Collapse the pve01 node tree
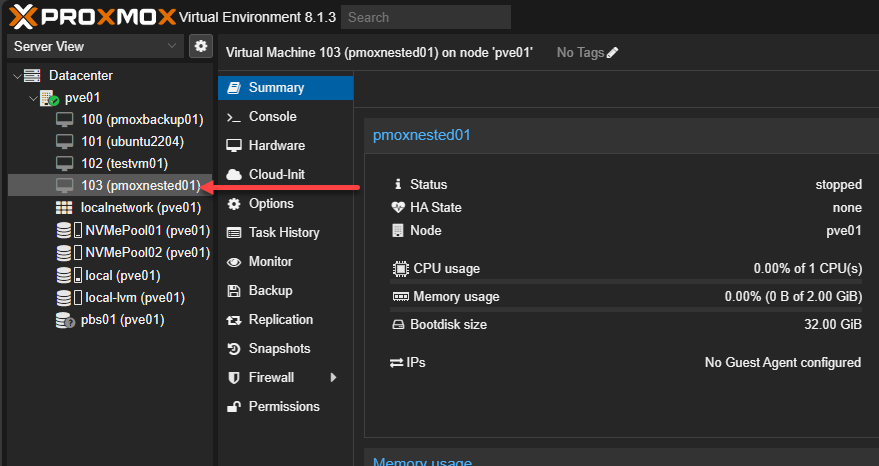Viewport: 879px width, 466px height. point(32,98)
